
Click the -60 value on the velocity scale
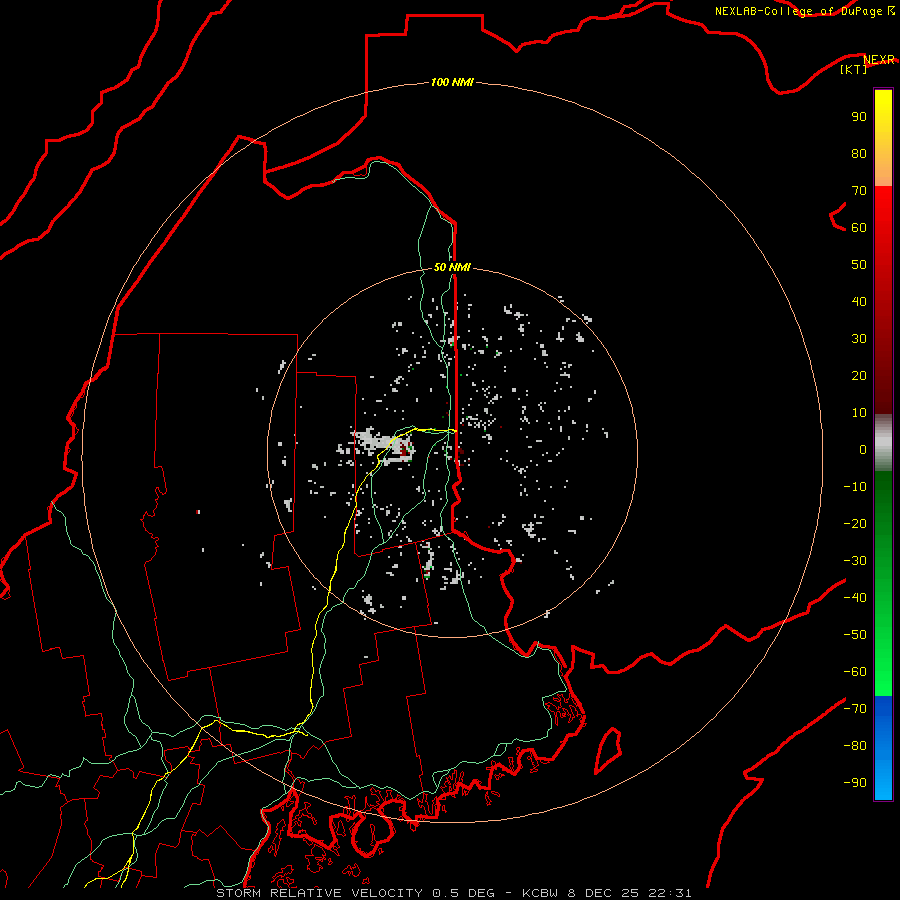click(855, 672)
